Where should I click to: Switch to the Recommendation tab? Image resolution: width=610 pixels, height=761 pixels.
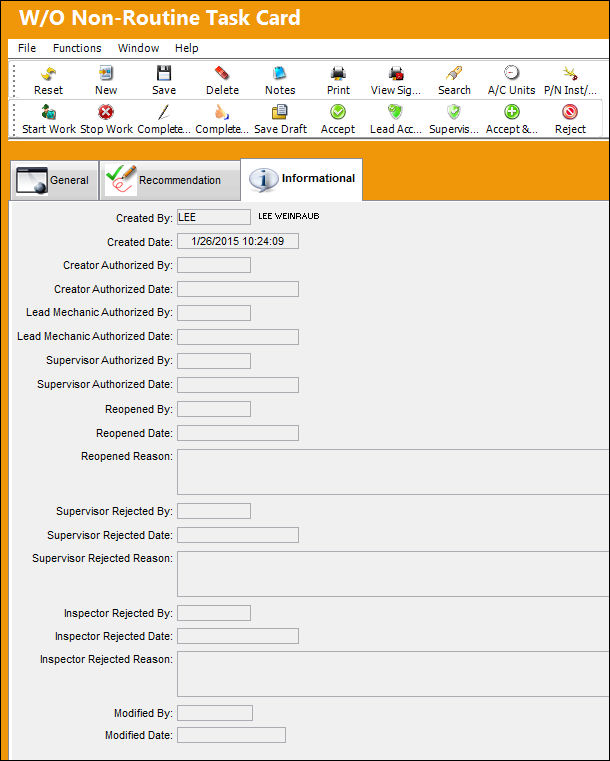[x=170, y=180]
